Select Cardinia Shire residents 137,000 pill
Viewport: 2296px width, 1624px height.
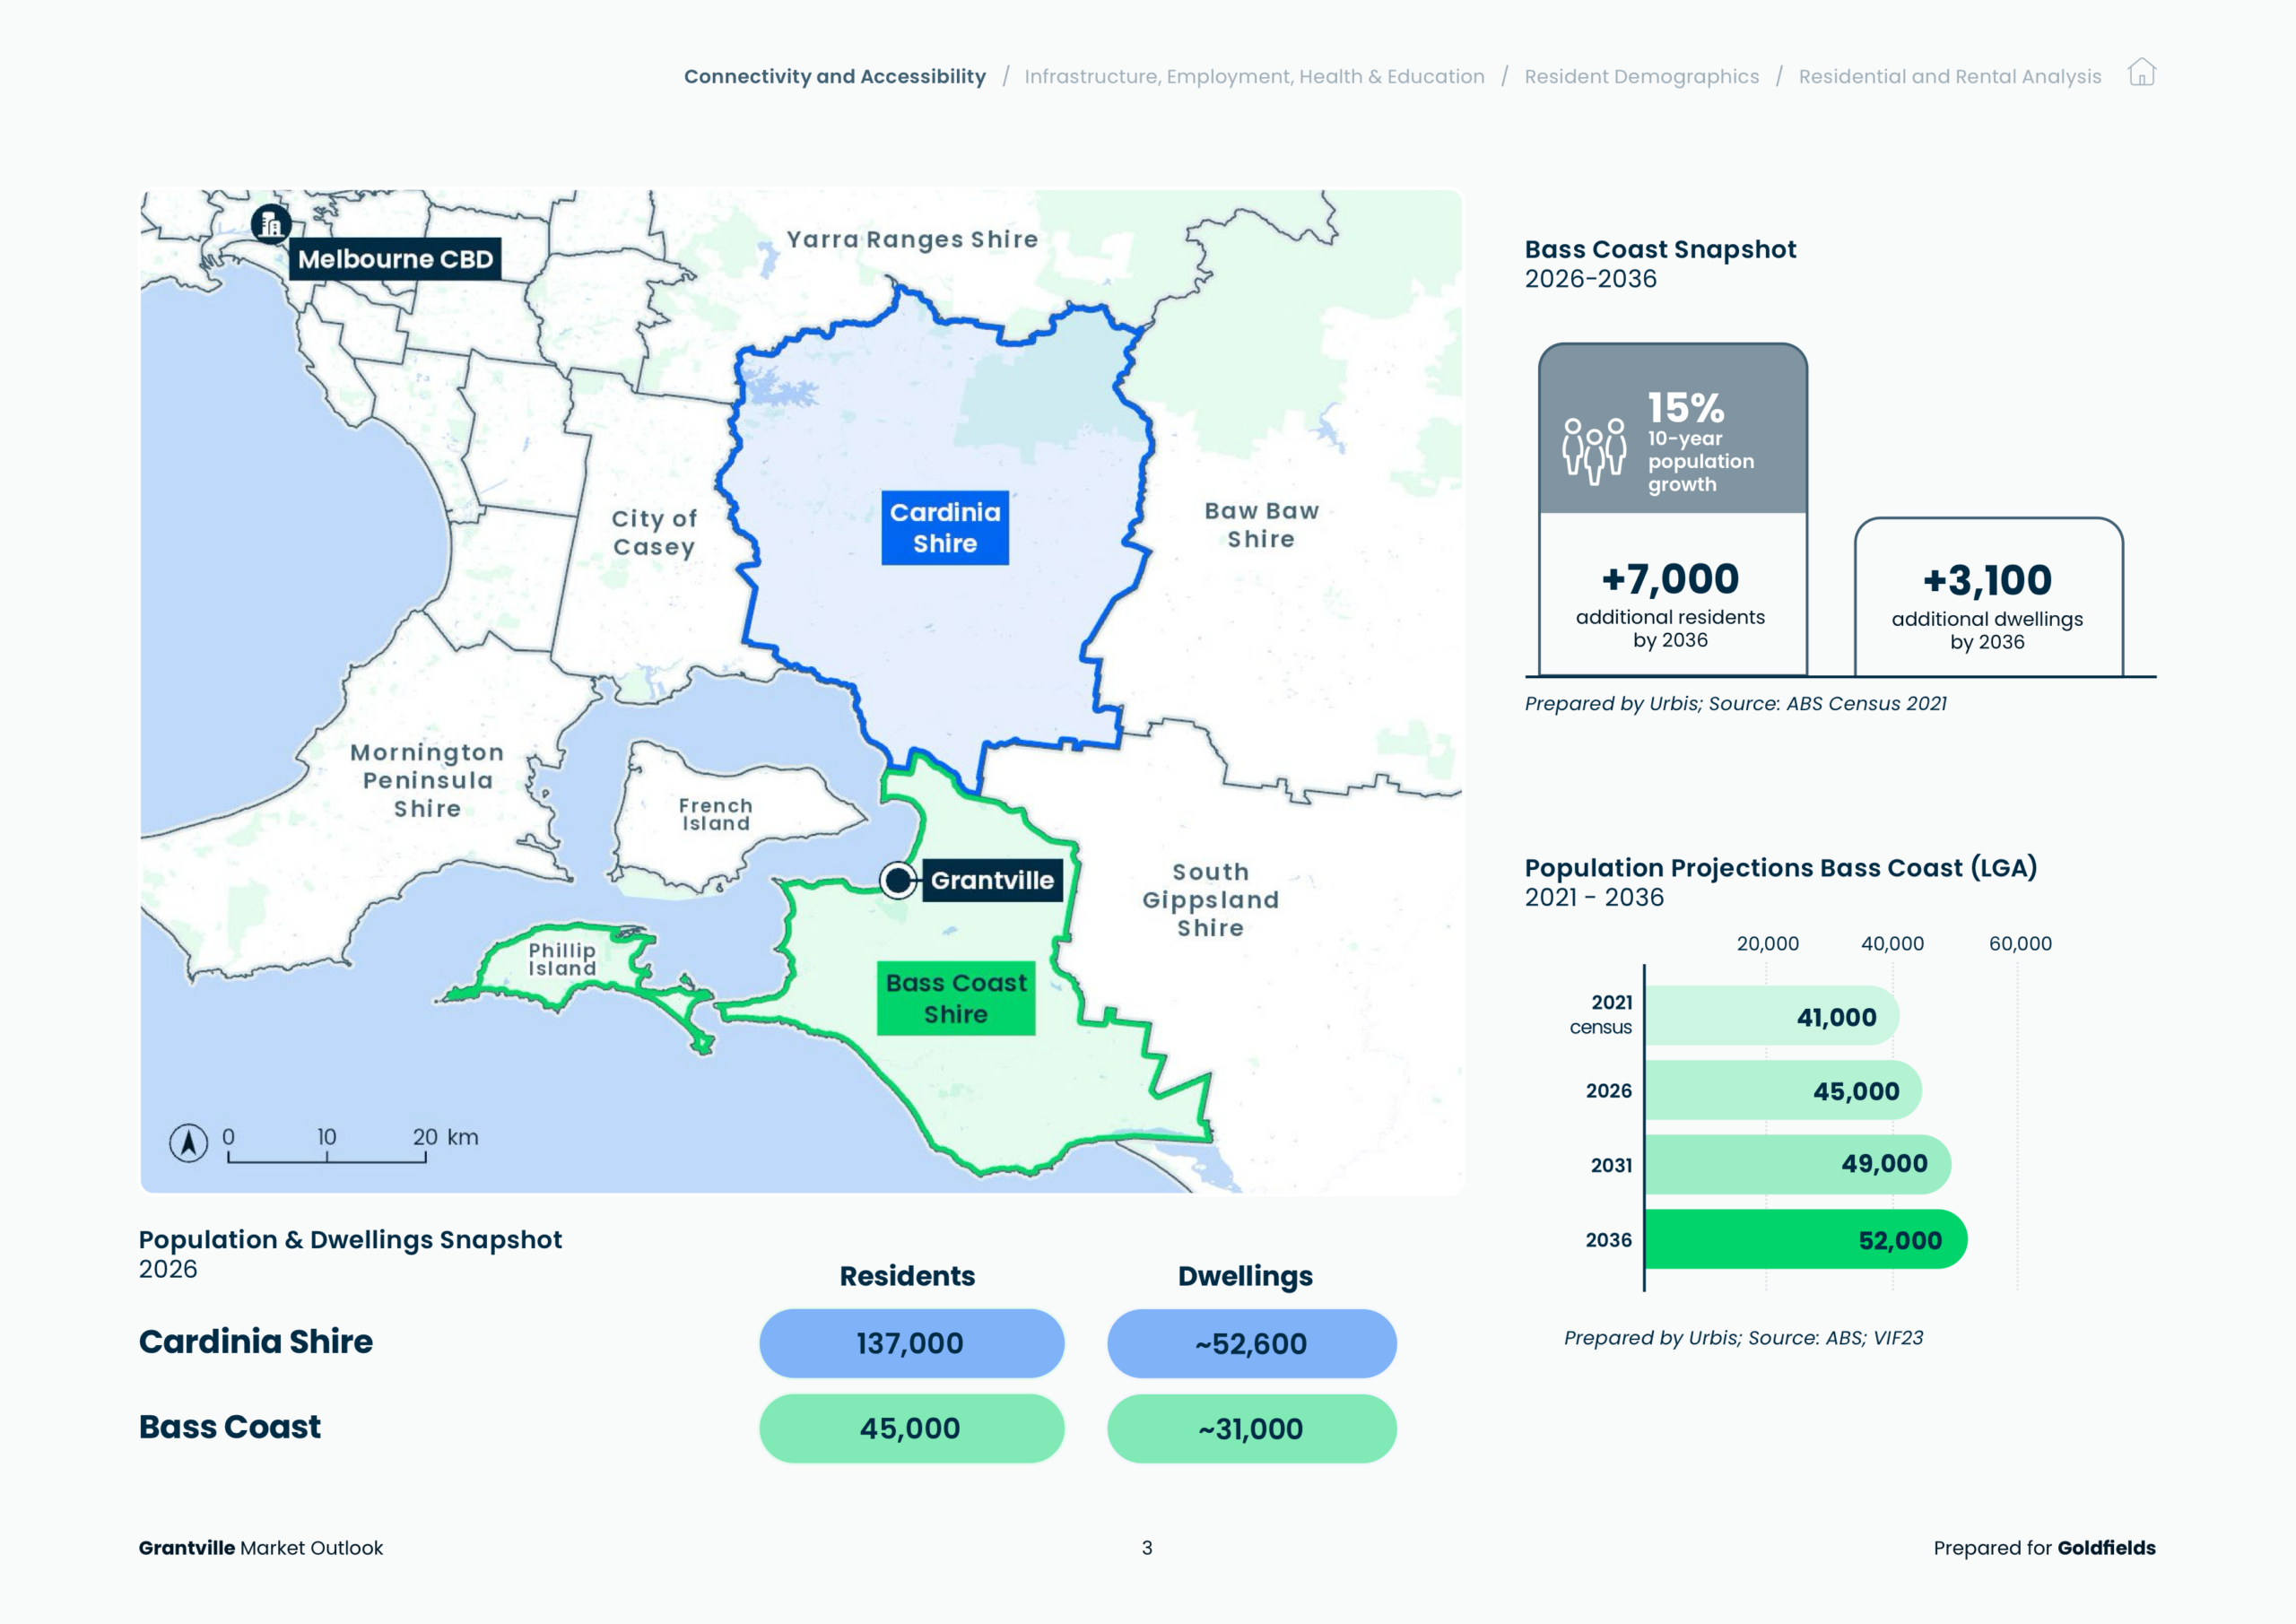click(x=911, y=1343)
